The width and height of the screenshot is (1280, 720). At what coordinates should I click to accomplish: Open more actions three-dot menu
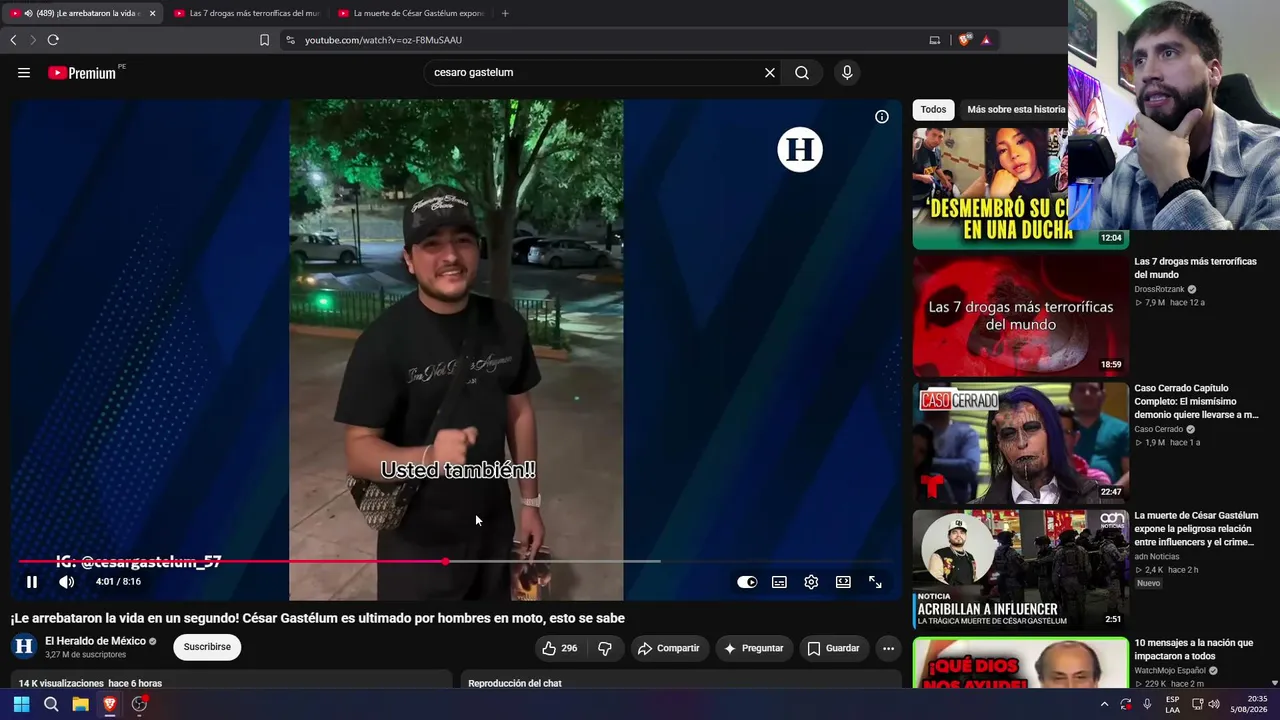(x=888, y=648)
